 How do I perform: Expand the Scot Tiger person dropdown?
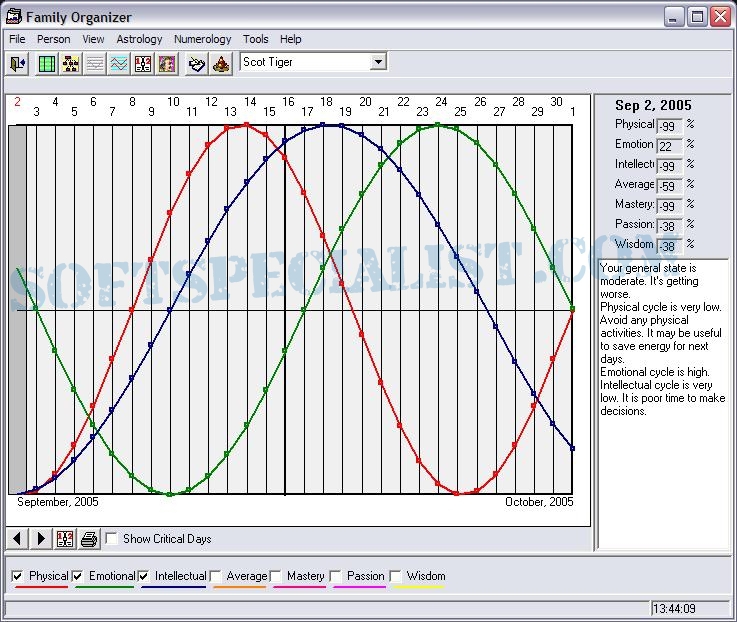click(x=377, y=62)
